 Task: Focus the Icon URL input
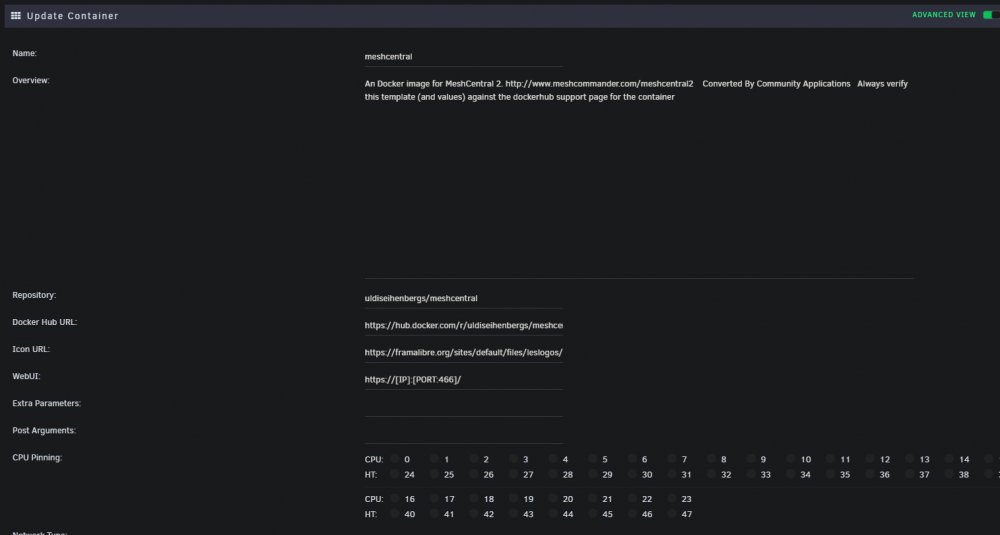464,353
